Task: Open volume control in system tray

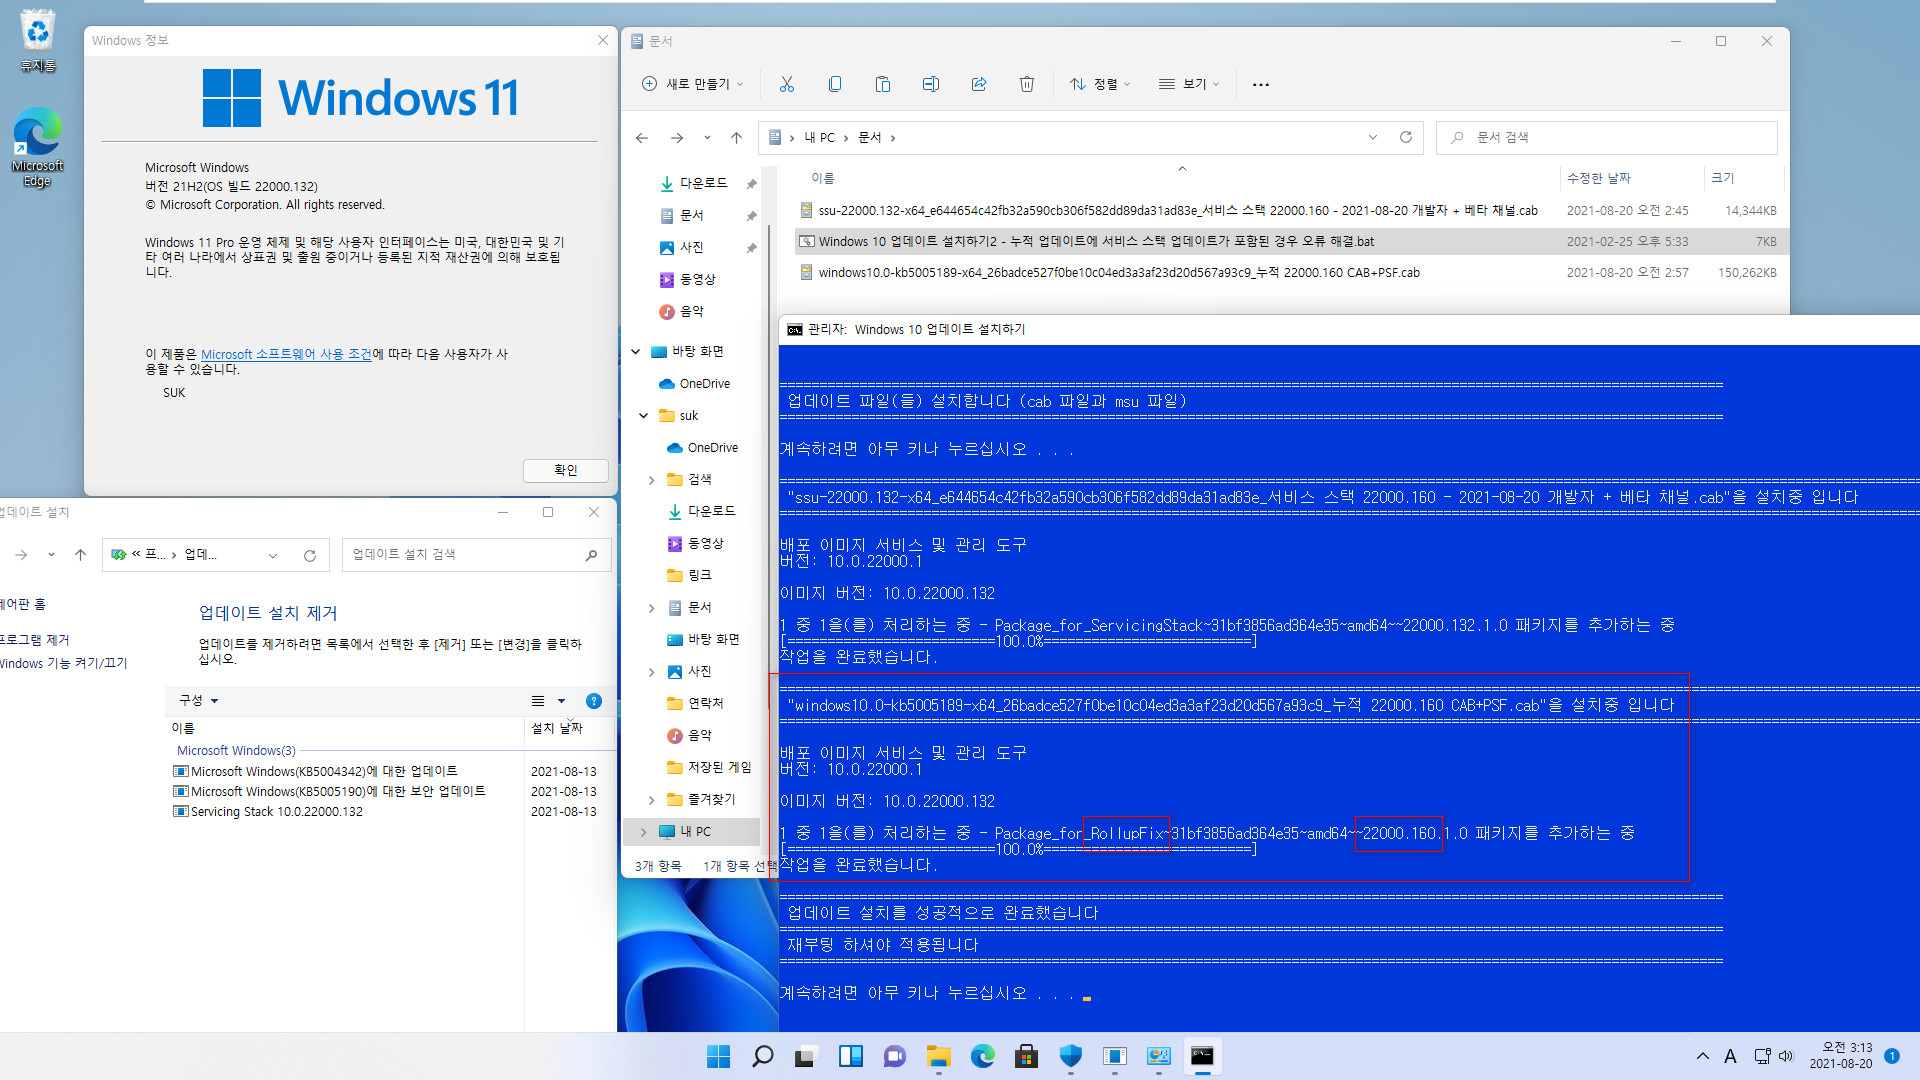Action: 1786,1056
